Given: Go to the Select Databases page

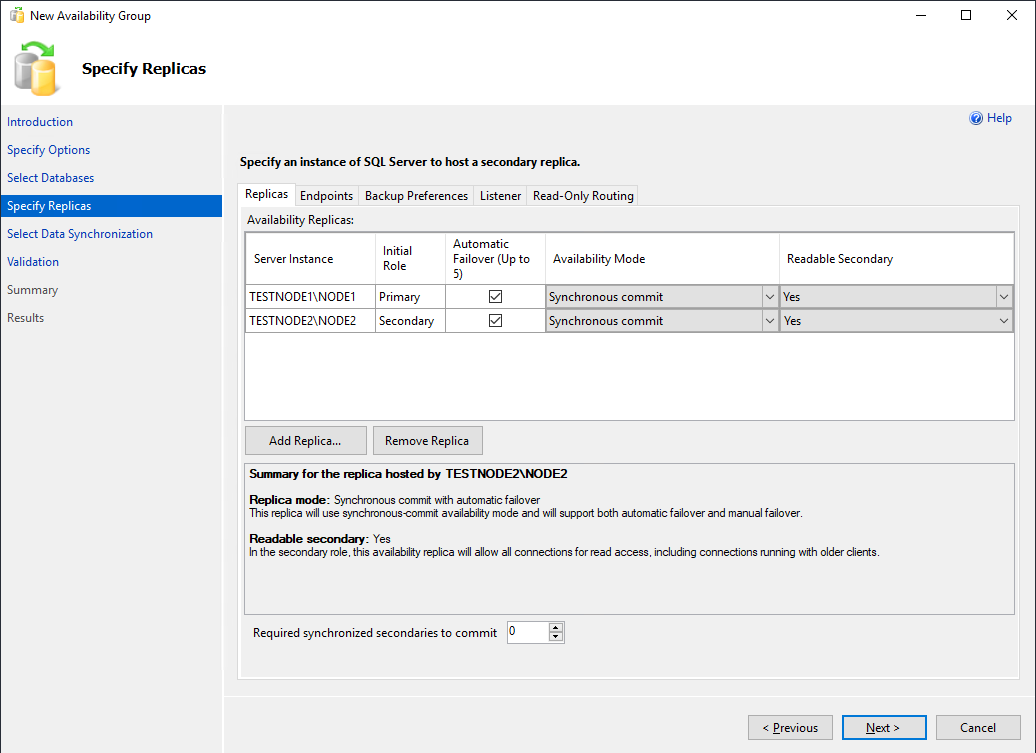Looking at the screenshot, I should [x=50, y=178].
